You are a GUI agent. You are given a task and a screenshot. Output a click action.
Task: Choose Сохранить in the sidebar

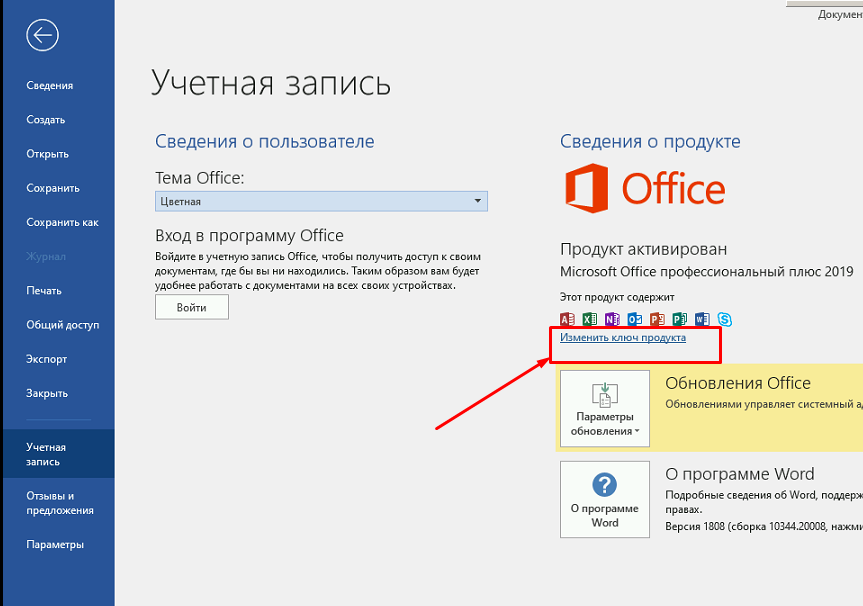coord(53,188)
